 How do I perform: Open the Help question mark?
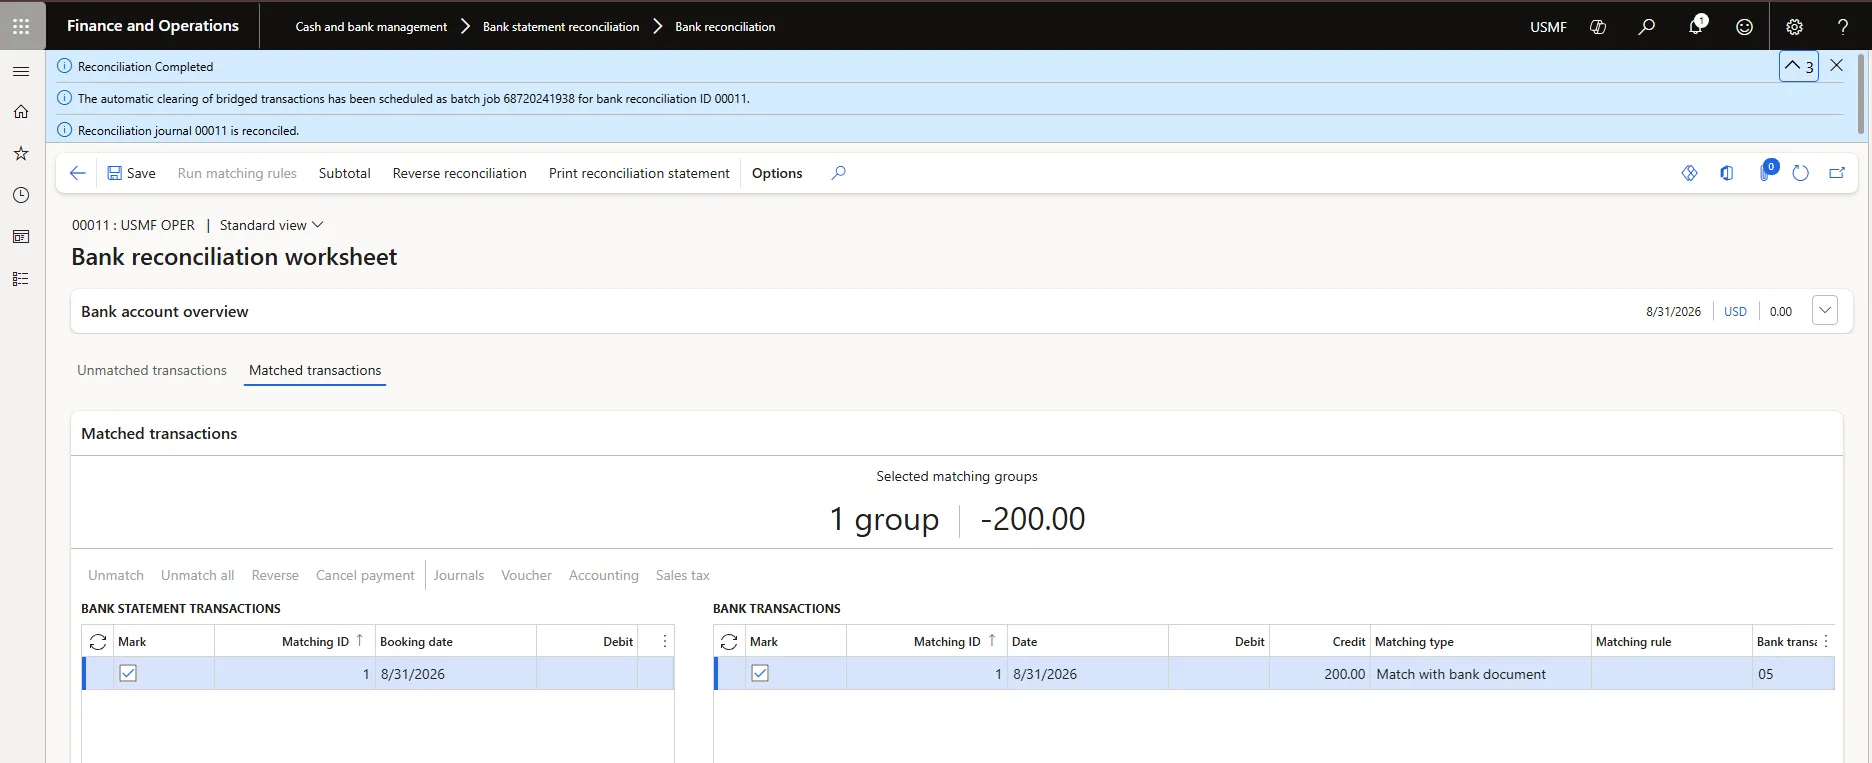[1843, 27]
